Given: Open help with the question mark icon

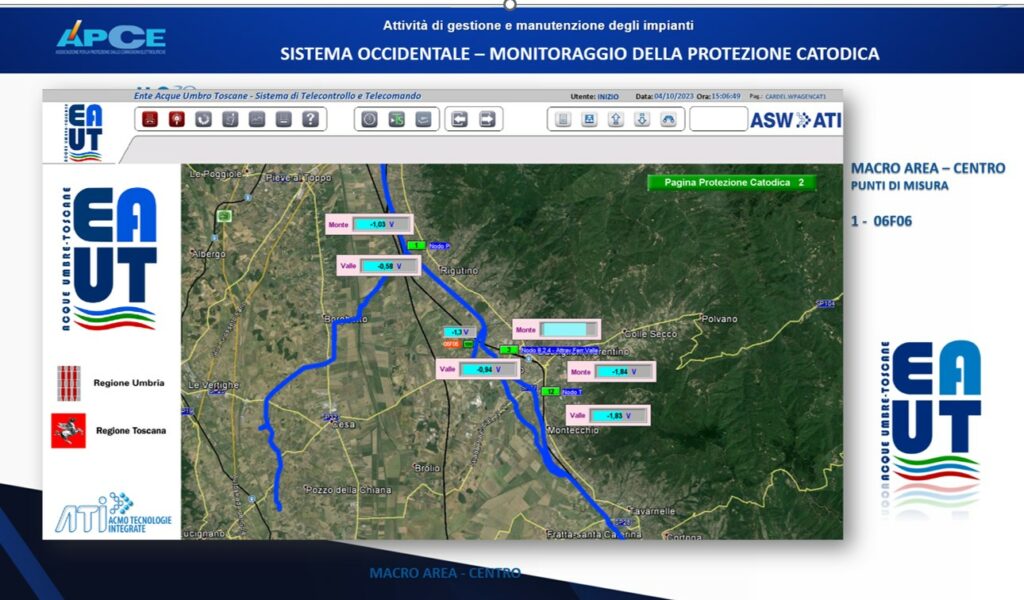Looking at the screenshot, I should [x=310, y=119].
